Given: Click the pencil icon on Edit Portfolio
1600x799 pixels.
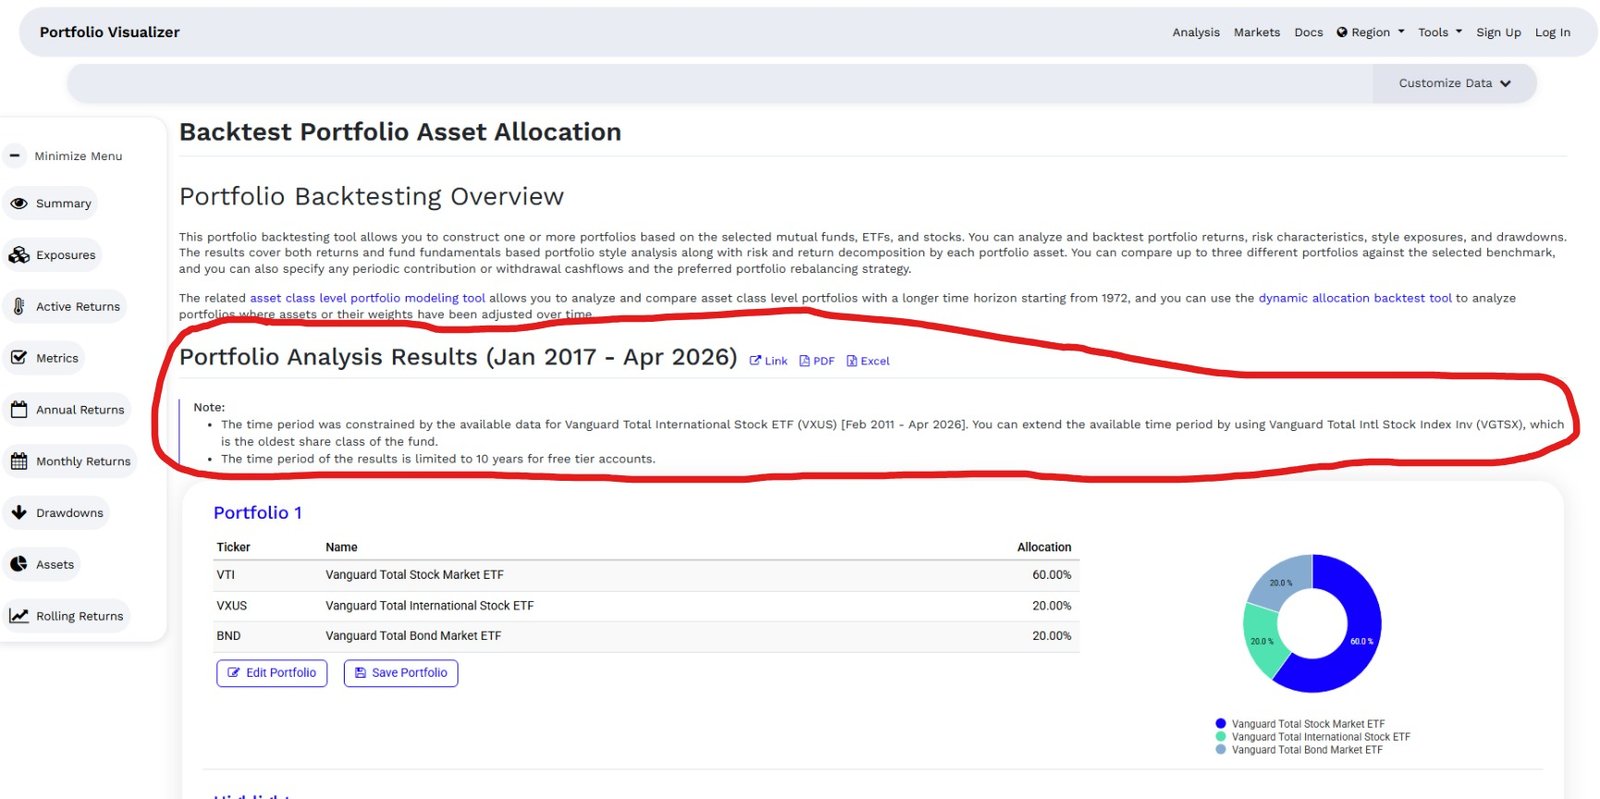Looking at the screenshot, I should coord(234,673).
